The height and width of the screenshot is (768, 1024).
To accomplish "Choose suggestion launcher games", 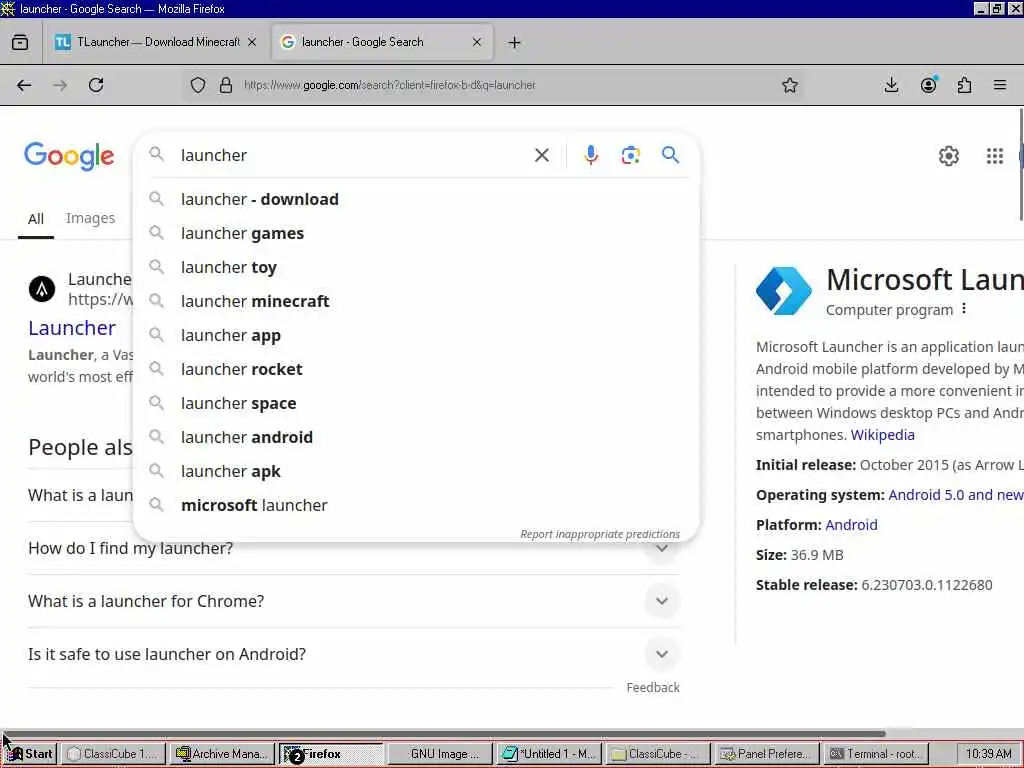I will click(x=416, y=233).
